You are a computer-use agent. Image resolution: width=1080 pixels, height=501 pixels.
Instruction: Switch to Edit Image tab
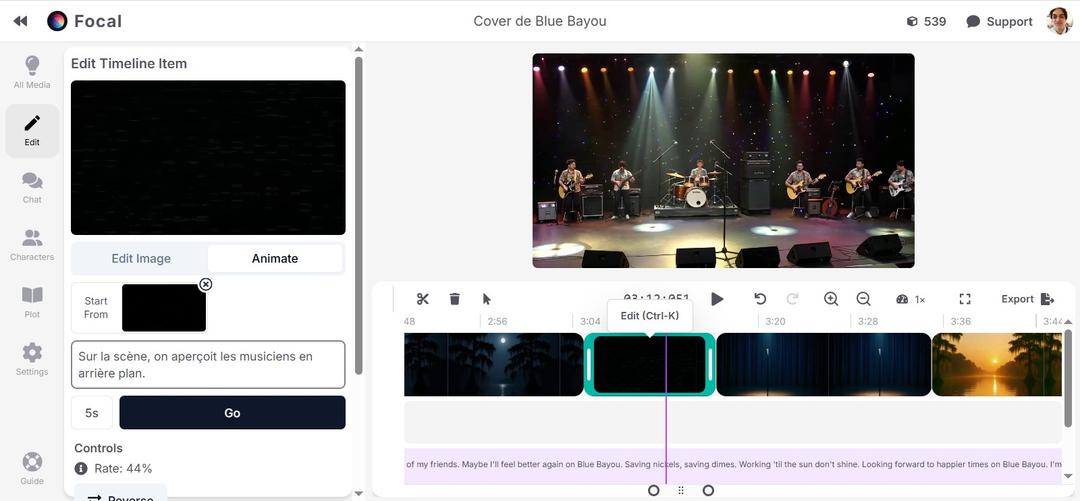click(x=141, y=258)
